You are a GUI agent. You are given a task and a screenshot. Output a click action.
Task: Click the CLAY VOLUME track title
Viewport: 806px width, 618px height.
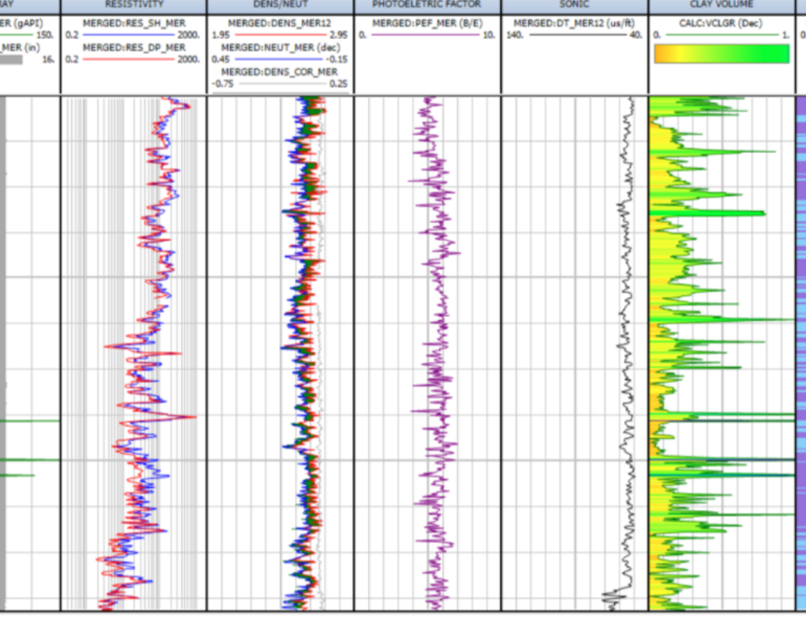[722, 5]
